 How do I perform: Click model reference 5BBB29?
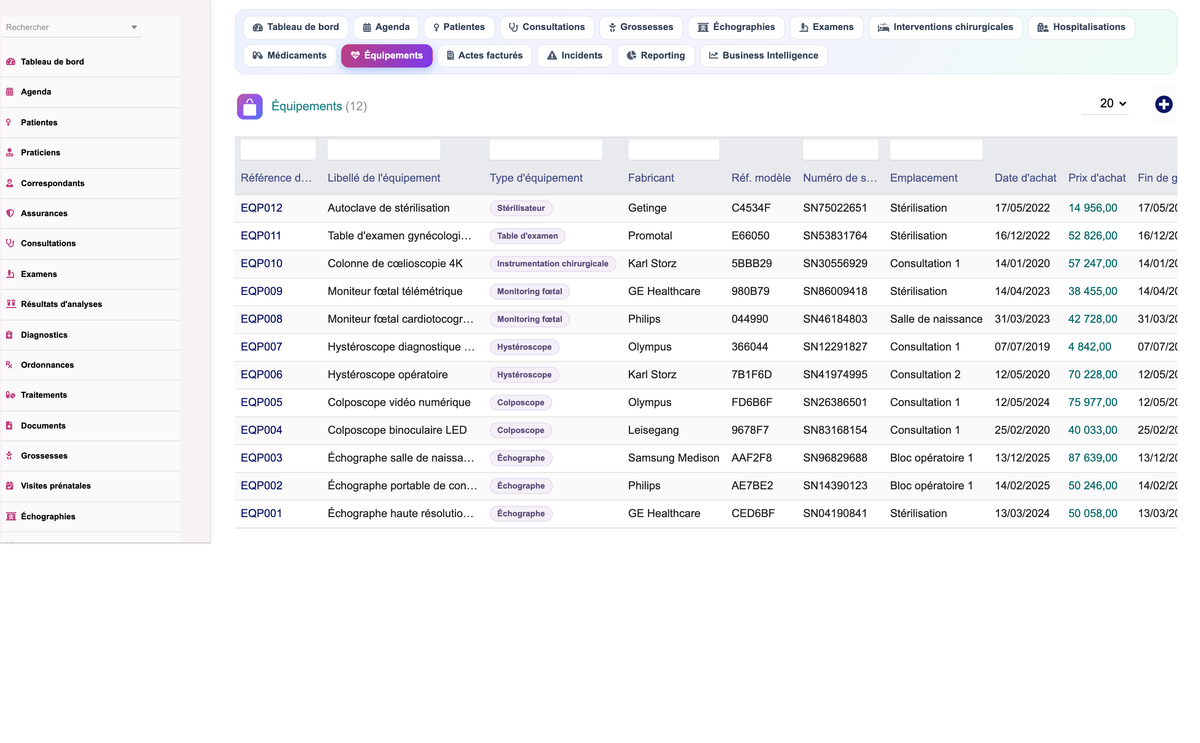click(x=752, y=264)
